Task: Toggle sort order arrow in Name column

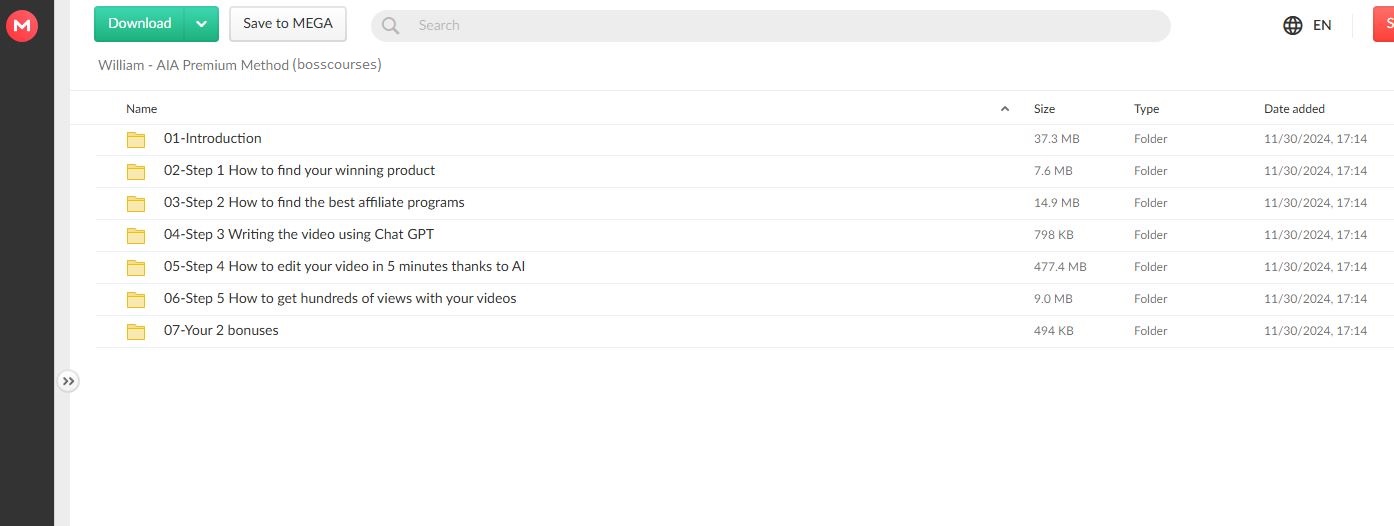Action: coord(1005,109)
